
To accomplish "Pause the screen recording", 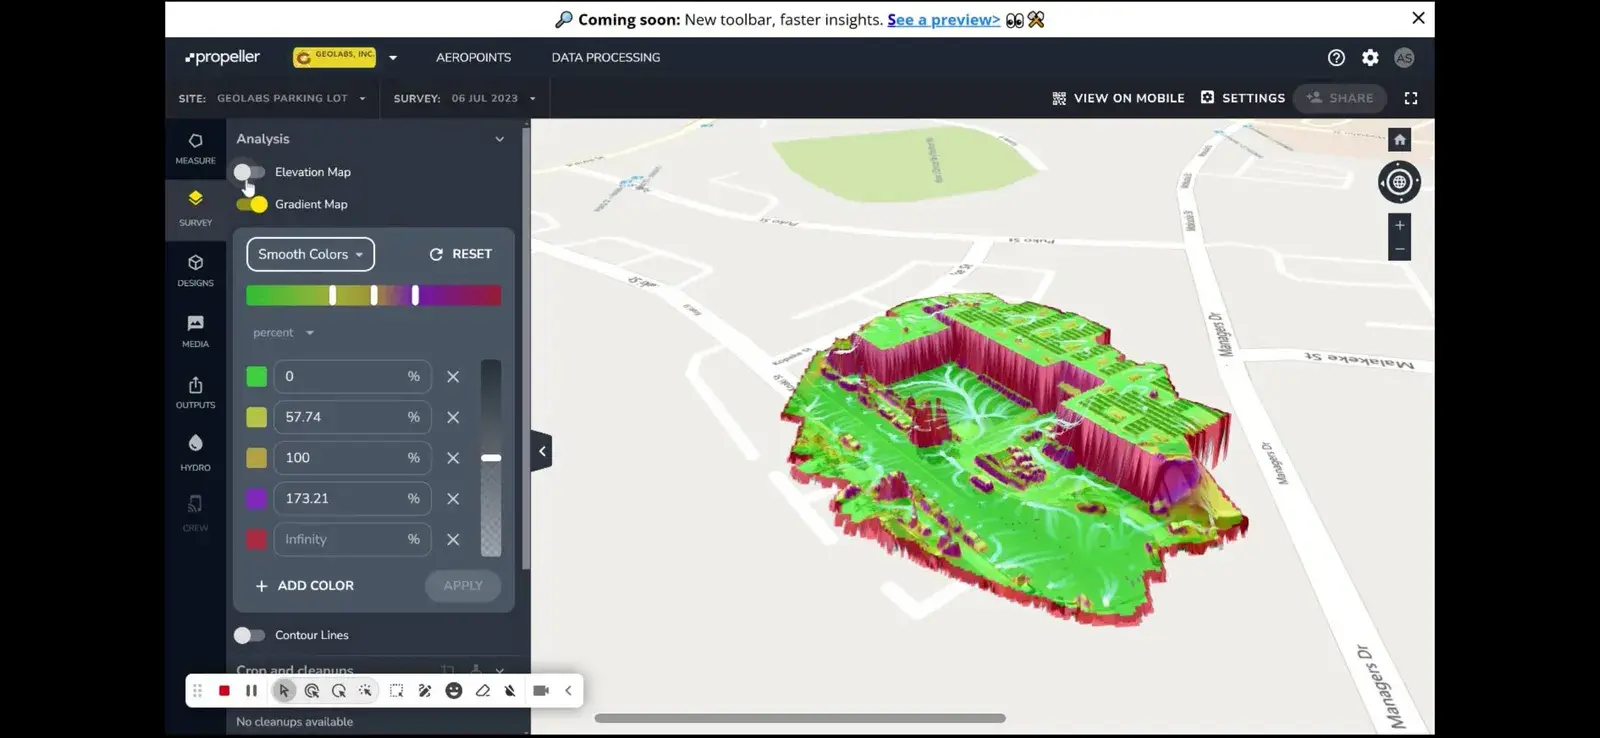I will tap(251, 691).
